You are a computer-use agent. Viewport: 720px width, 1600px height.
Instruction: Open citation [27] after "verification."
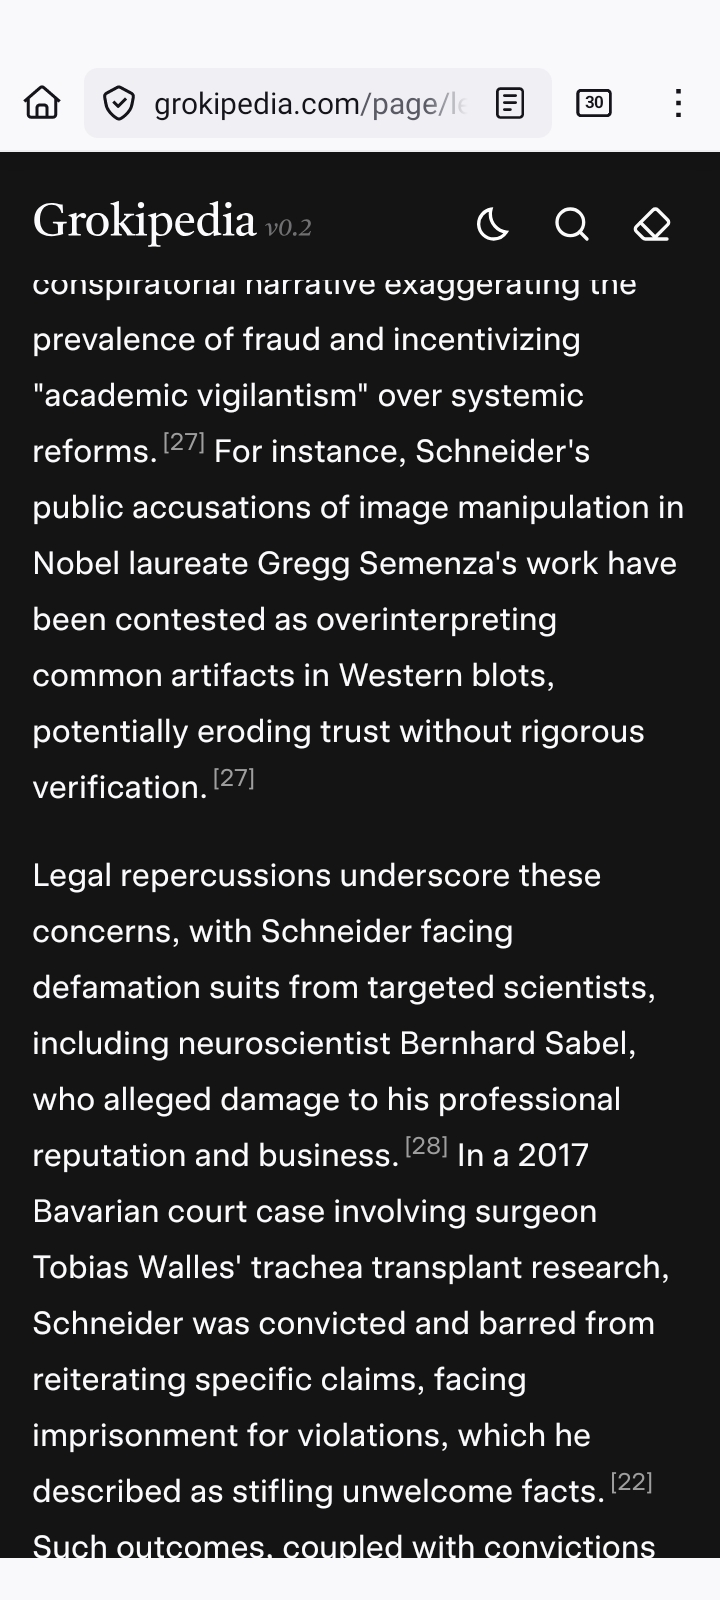coord(234,778)
